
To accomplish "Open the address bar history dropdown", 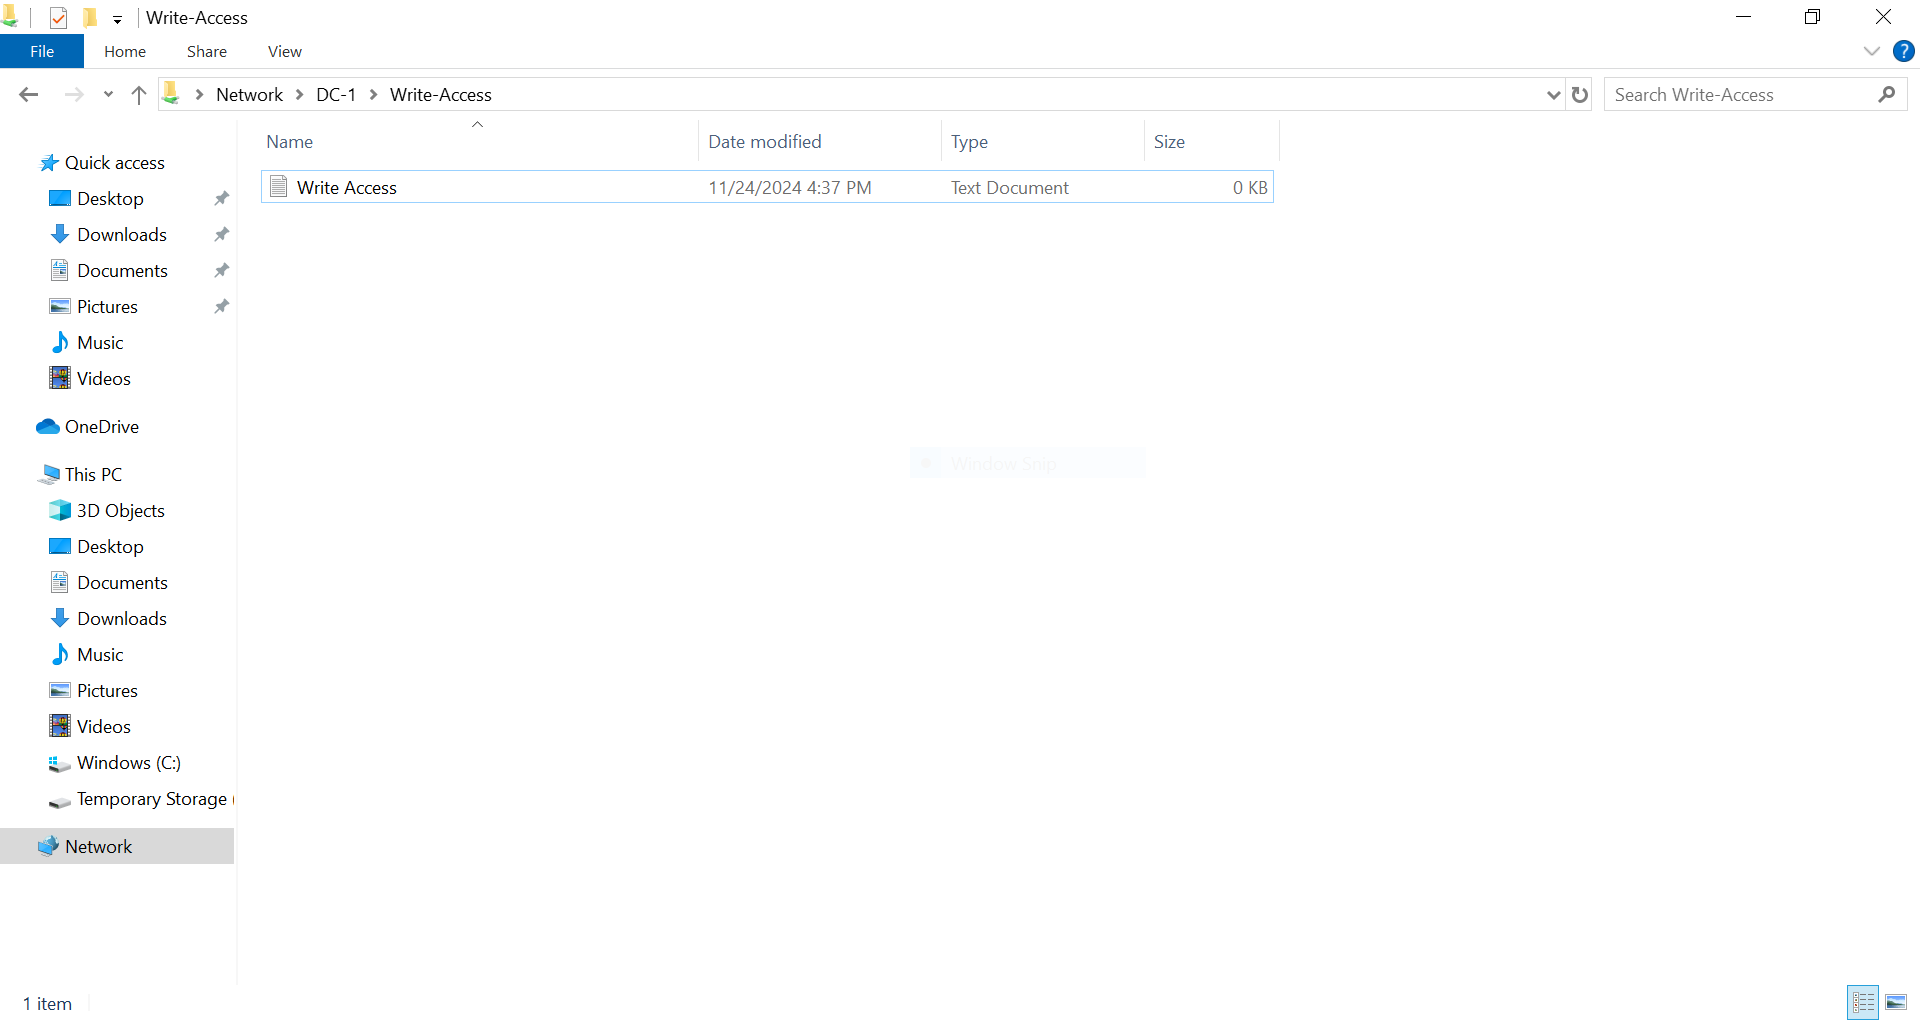I will [x=1553, y=95].
